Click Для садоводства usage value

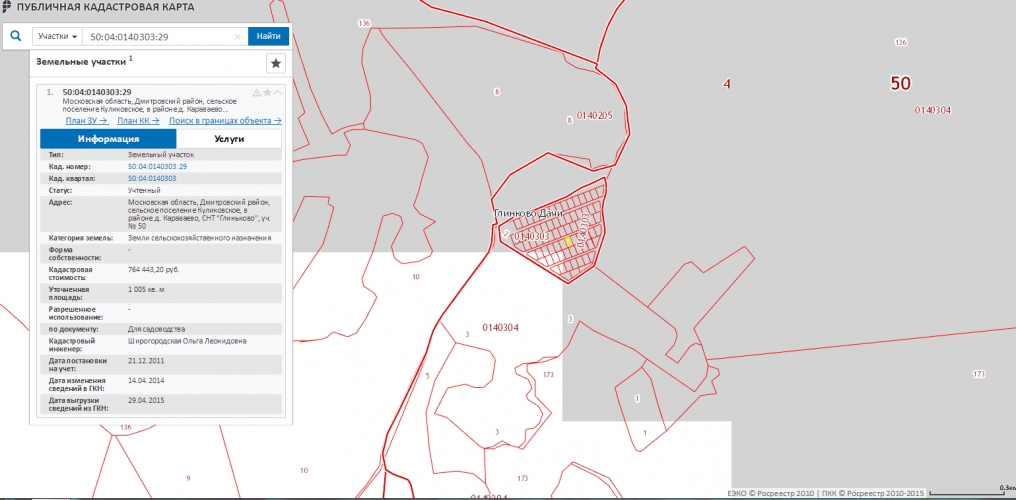pyautogui.click(x=156, y=329)
